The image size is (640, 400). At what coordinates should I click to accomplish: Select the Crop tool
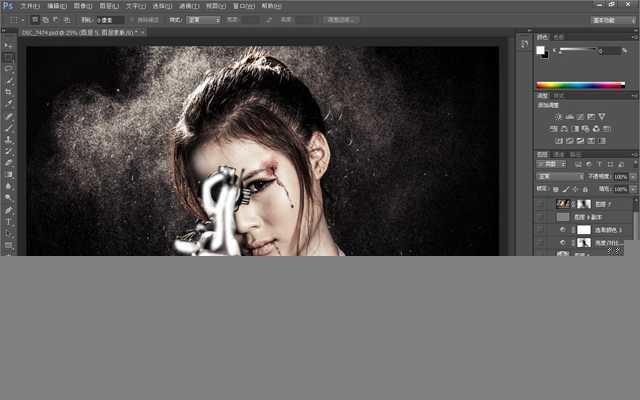click(8, 92)
